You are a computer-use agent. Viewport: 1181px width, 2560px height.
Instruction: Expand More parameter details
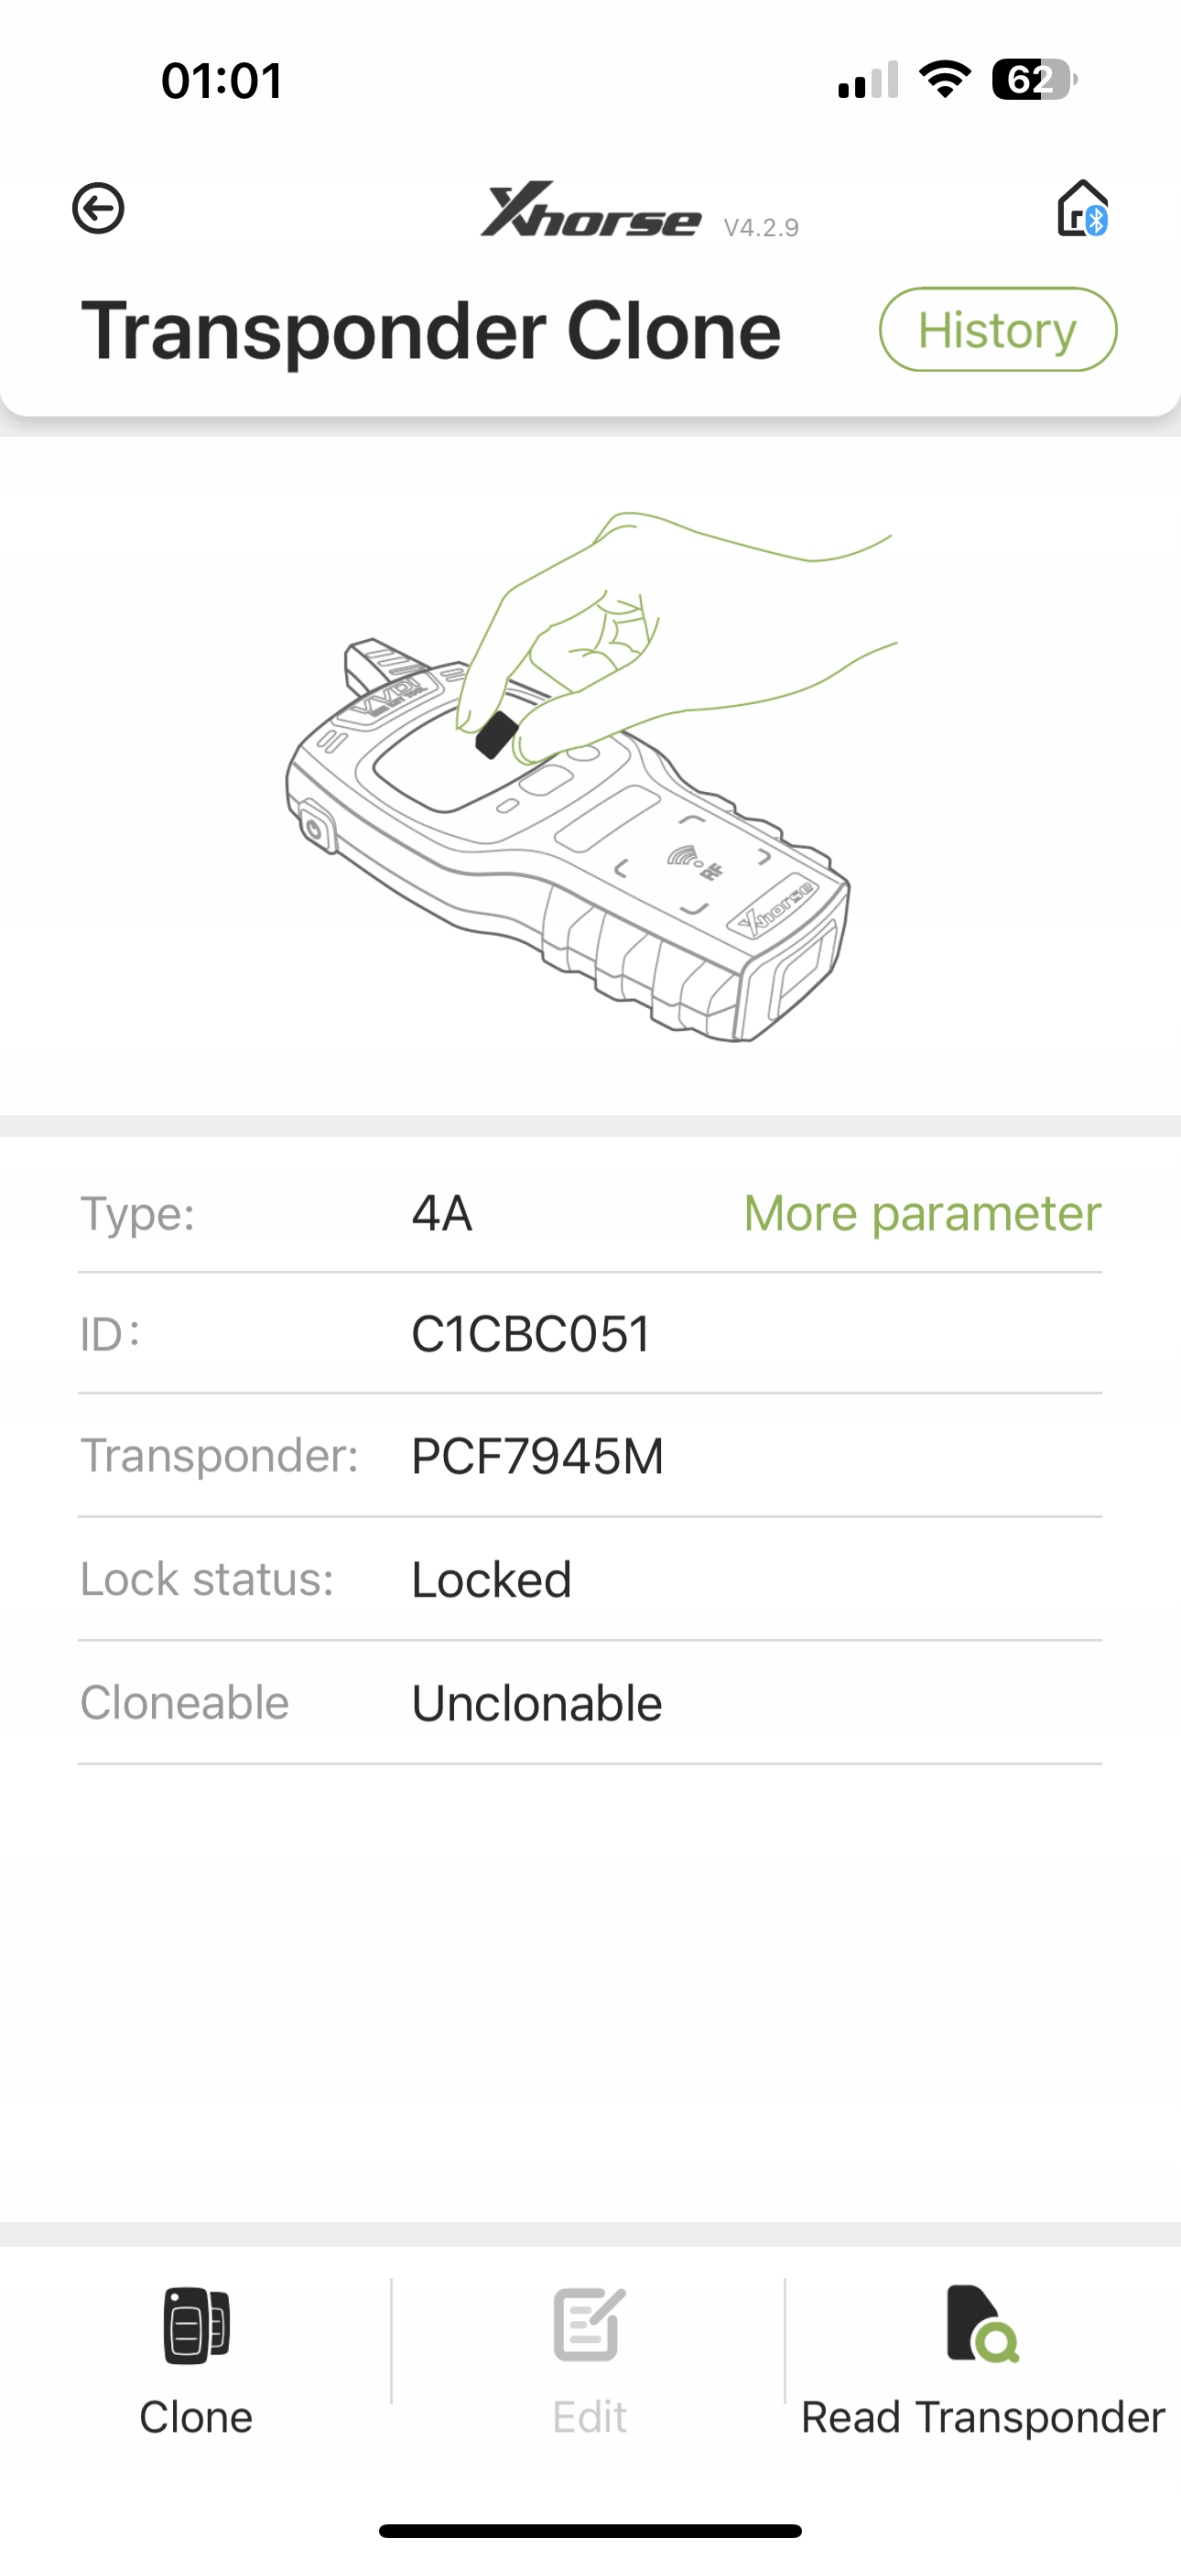pyautogui.click(x=922, y=1214)
